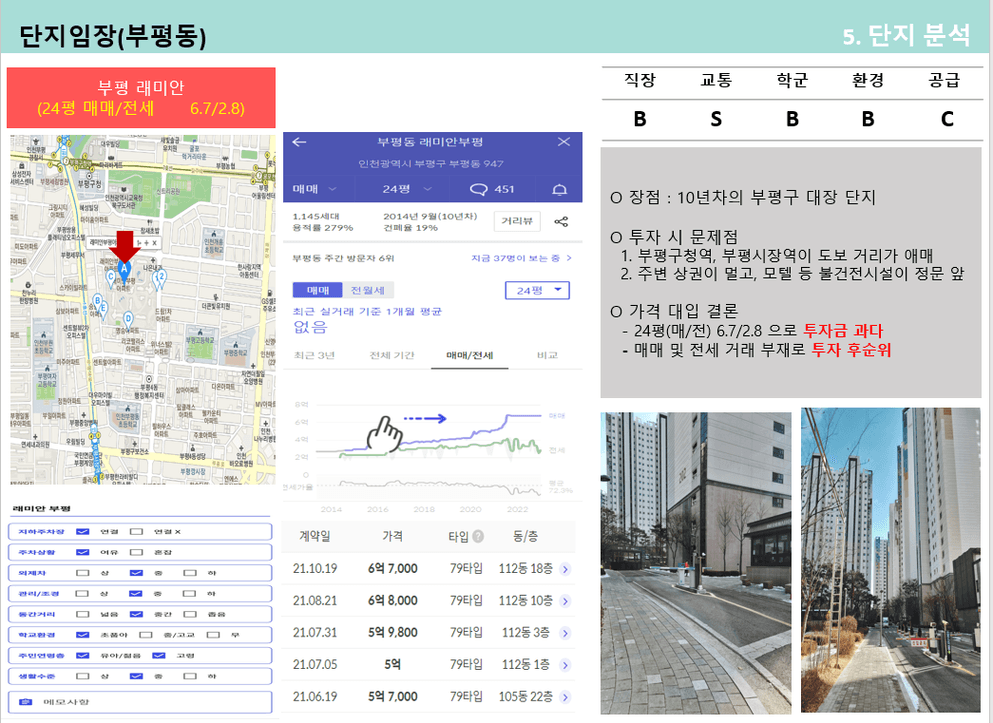The height and width of the screenshot is (723, 993).
Task: Click the 교통 grade S
Action: (716, 119)
